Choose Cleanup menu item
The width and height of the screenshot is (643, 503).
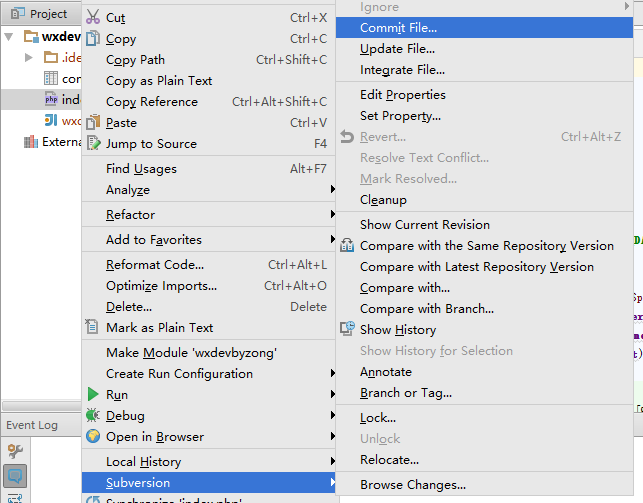[484, 199]
